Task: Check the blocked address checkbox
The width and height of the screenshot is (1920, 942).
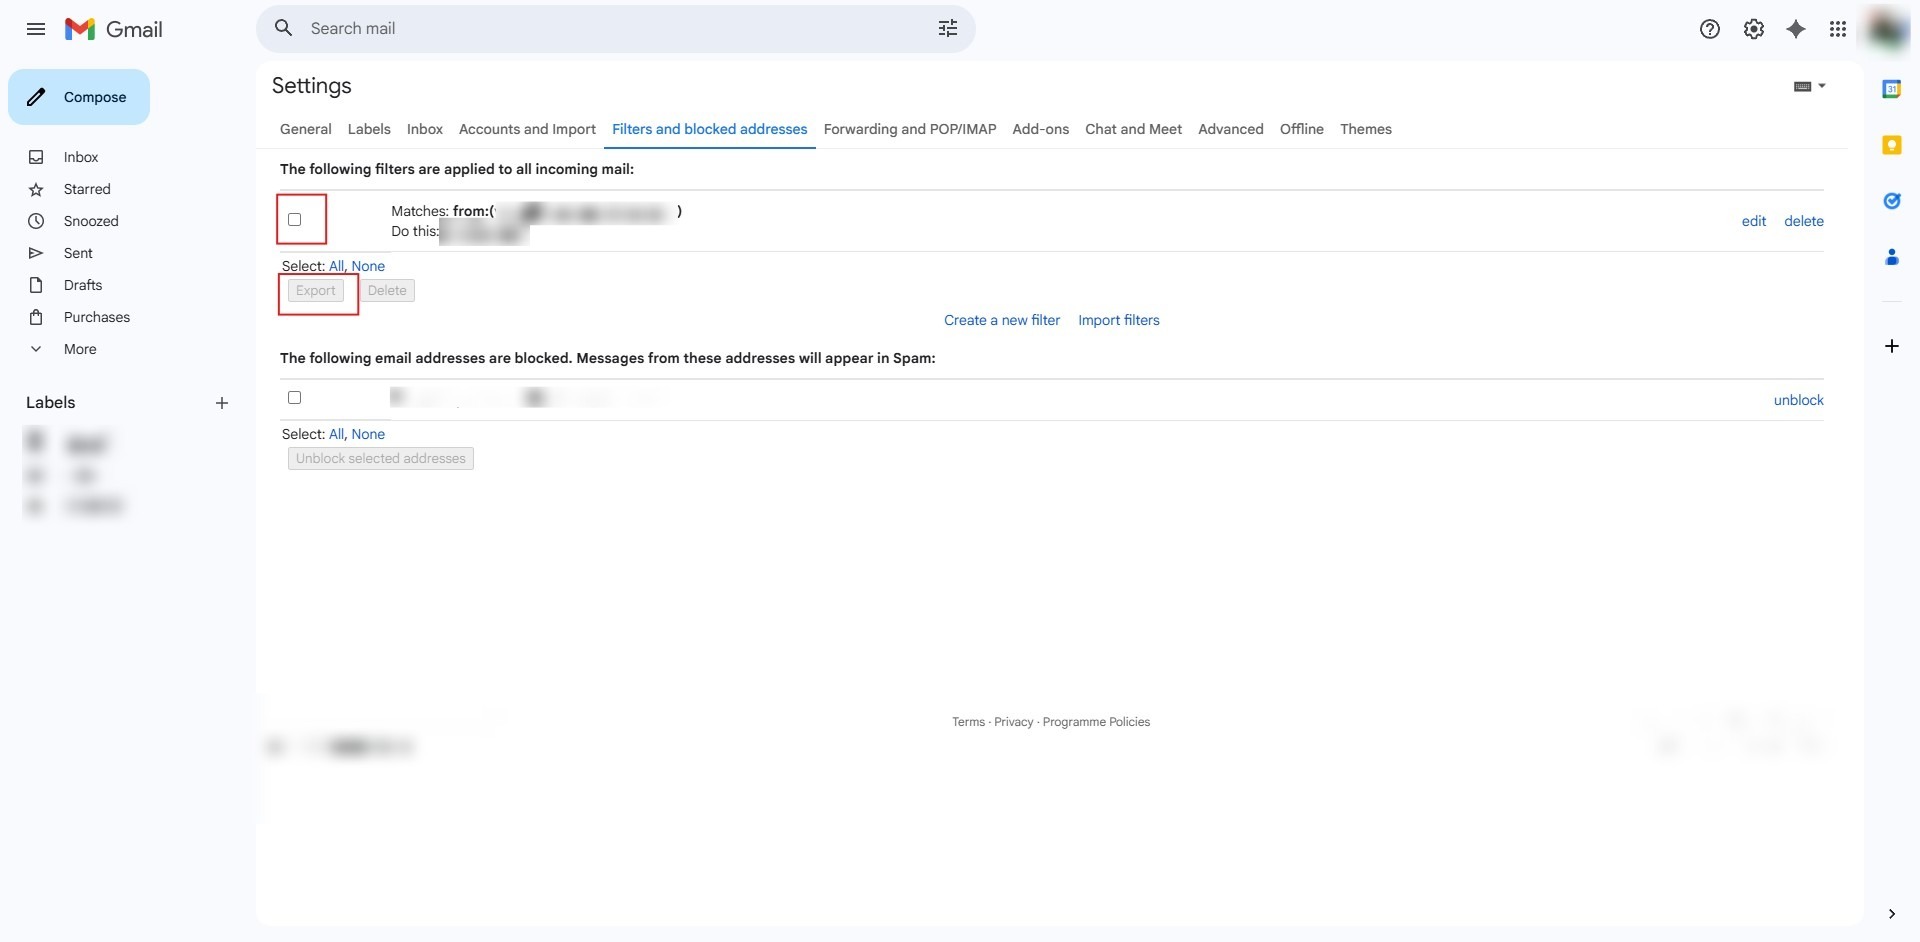Action: coord(295,398)
